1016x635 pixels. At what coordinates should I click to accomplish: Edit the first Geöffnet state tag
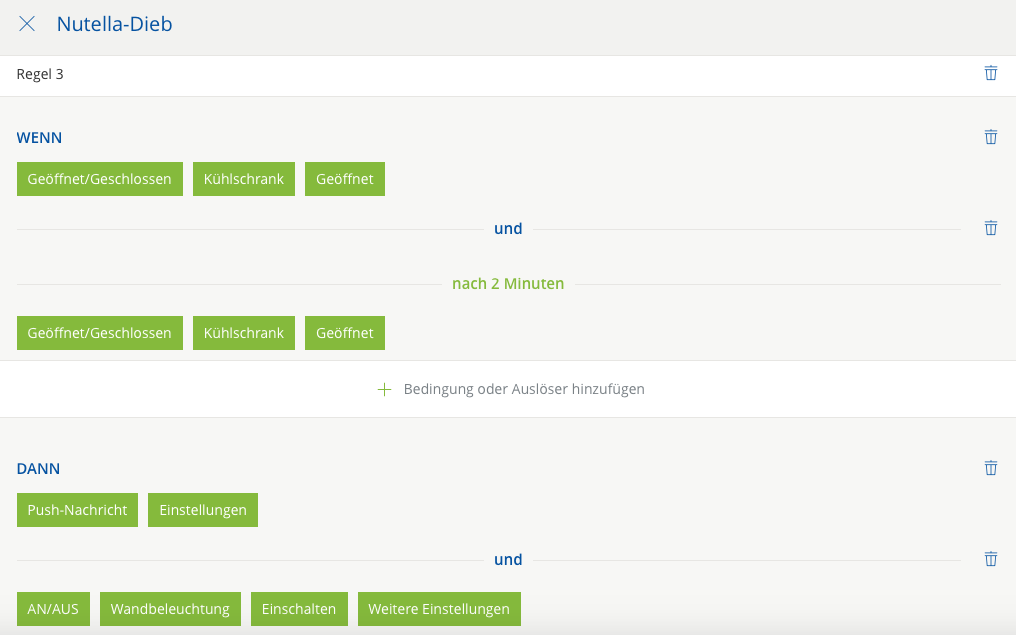pos(345,179)
